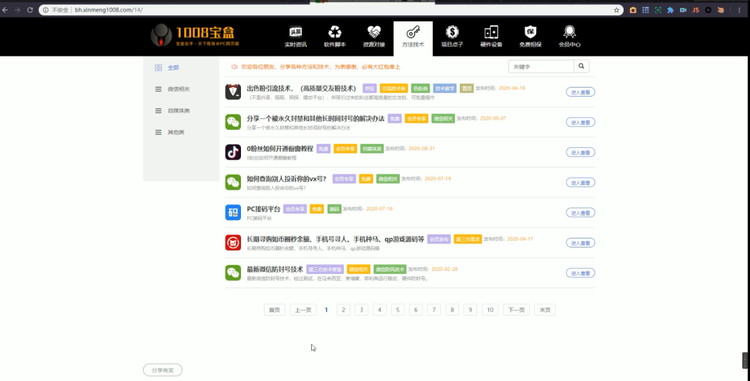The width and height of the screenshot is (750, 381).
Task: Click the 1008宝盒 site logo
Action: point(195,35)
